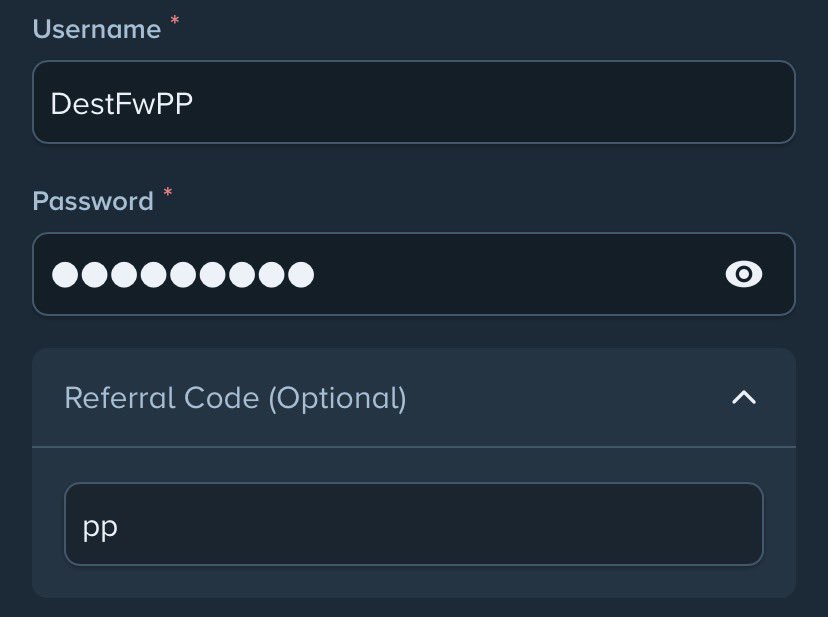828x617 pixels.
Task: Click the Referral Code (Optional) header text
Action: [236, 398]
